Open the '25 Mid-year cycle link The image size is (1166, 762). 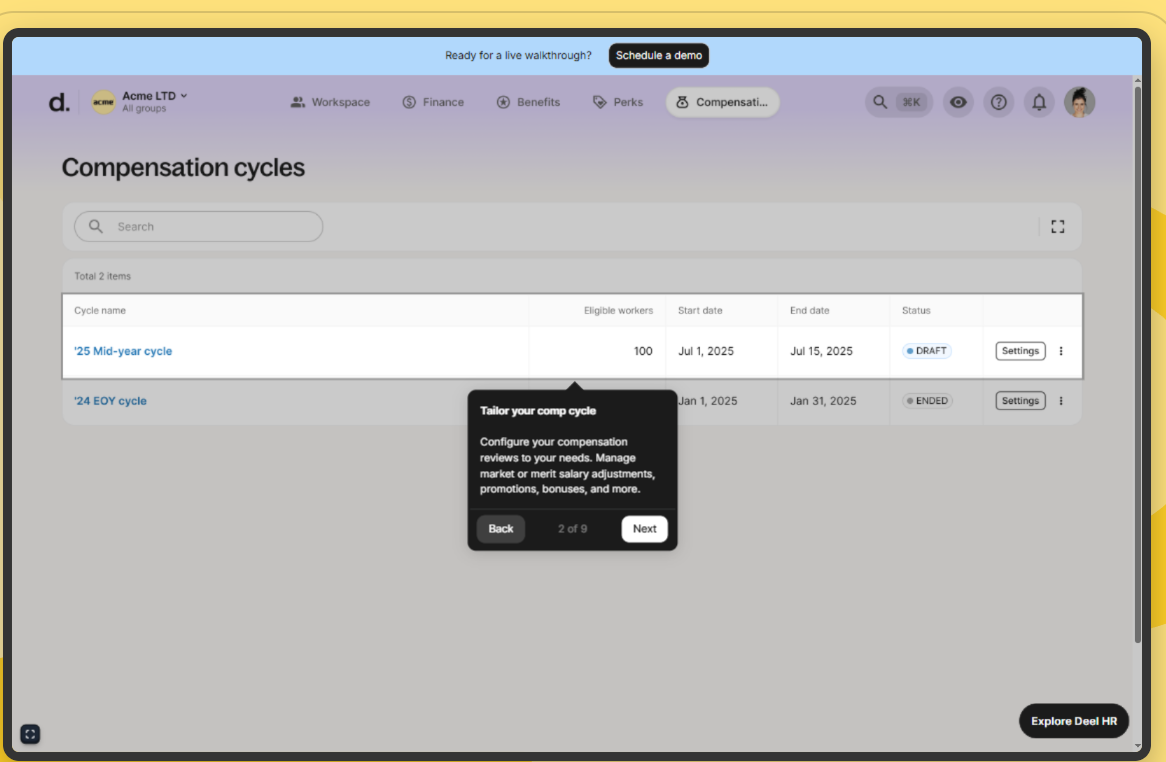123,351
